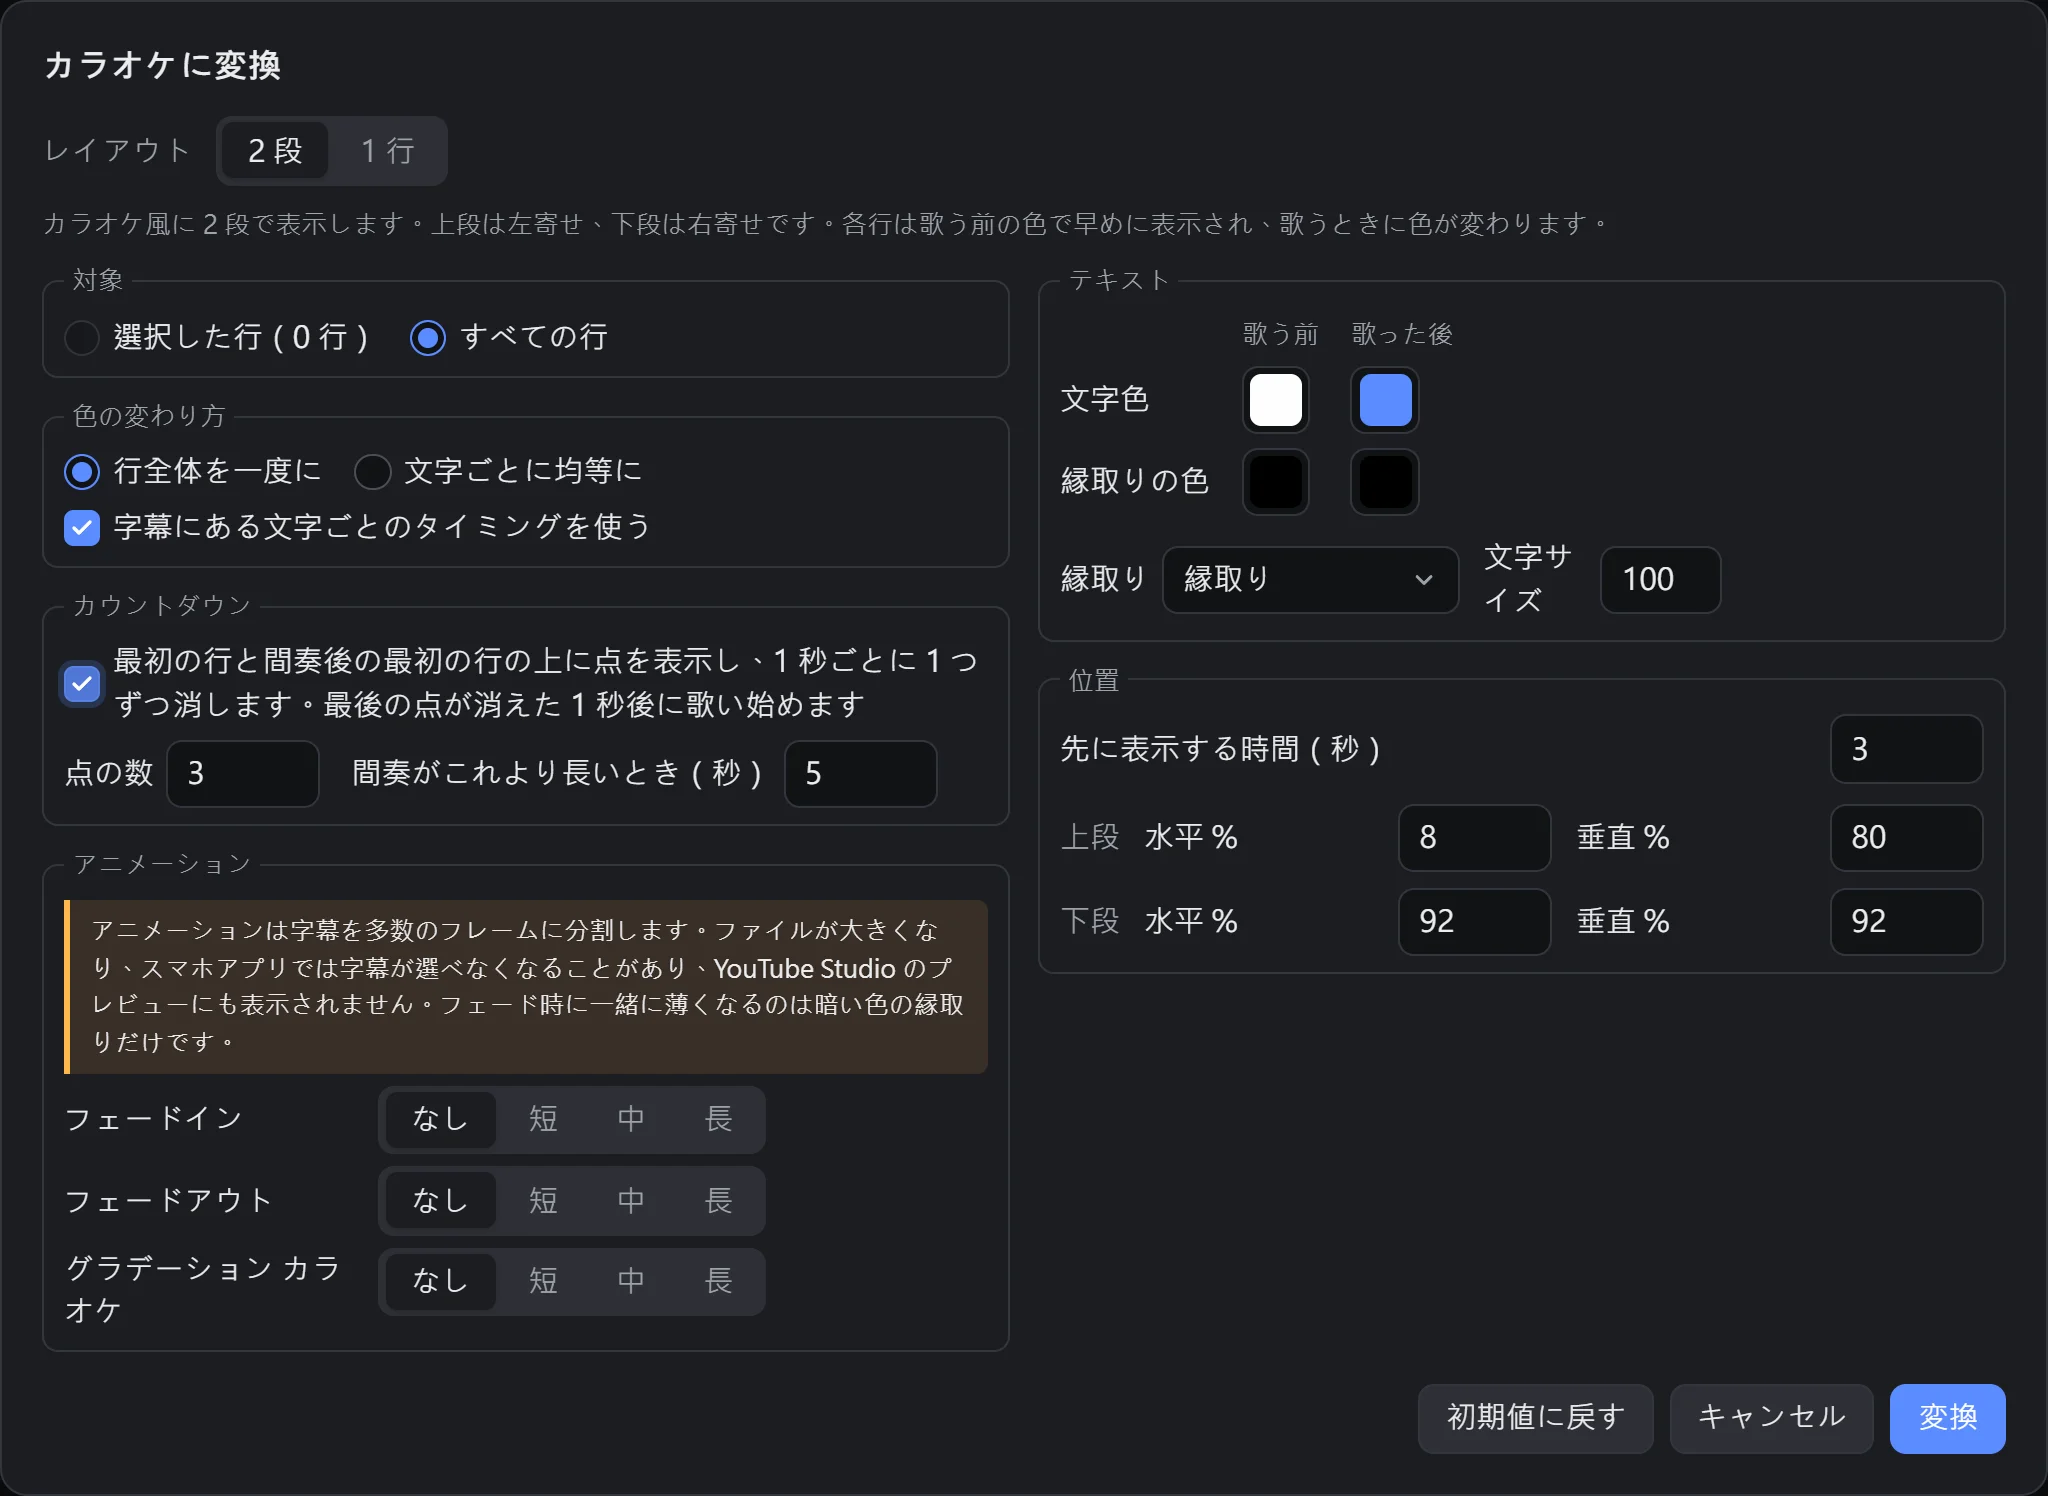The height and width of the screenshot is (1496, 2048).
Task: Choose 文字ごとに均等に radio option
Action: tap(373, 472)
